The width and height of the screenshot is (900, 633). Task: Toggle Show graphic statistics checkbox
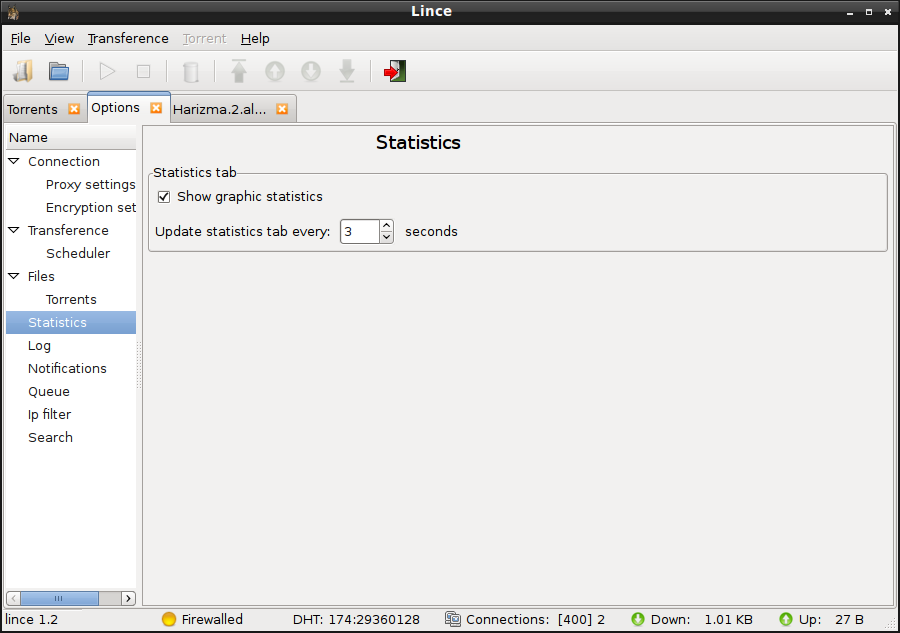tap(164, 197)
